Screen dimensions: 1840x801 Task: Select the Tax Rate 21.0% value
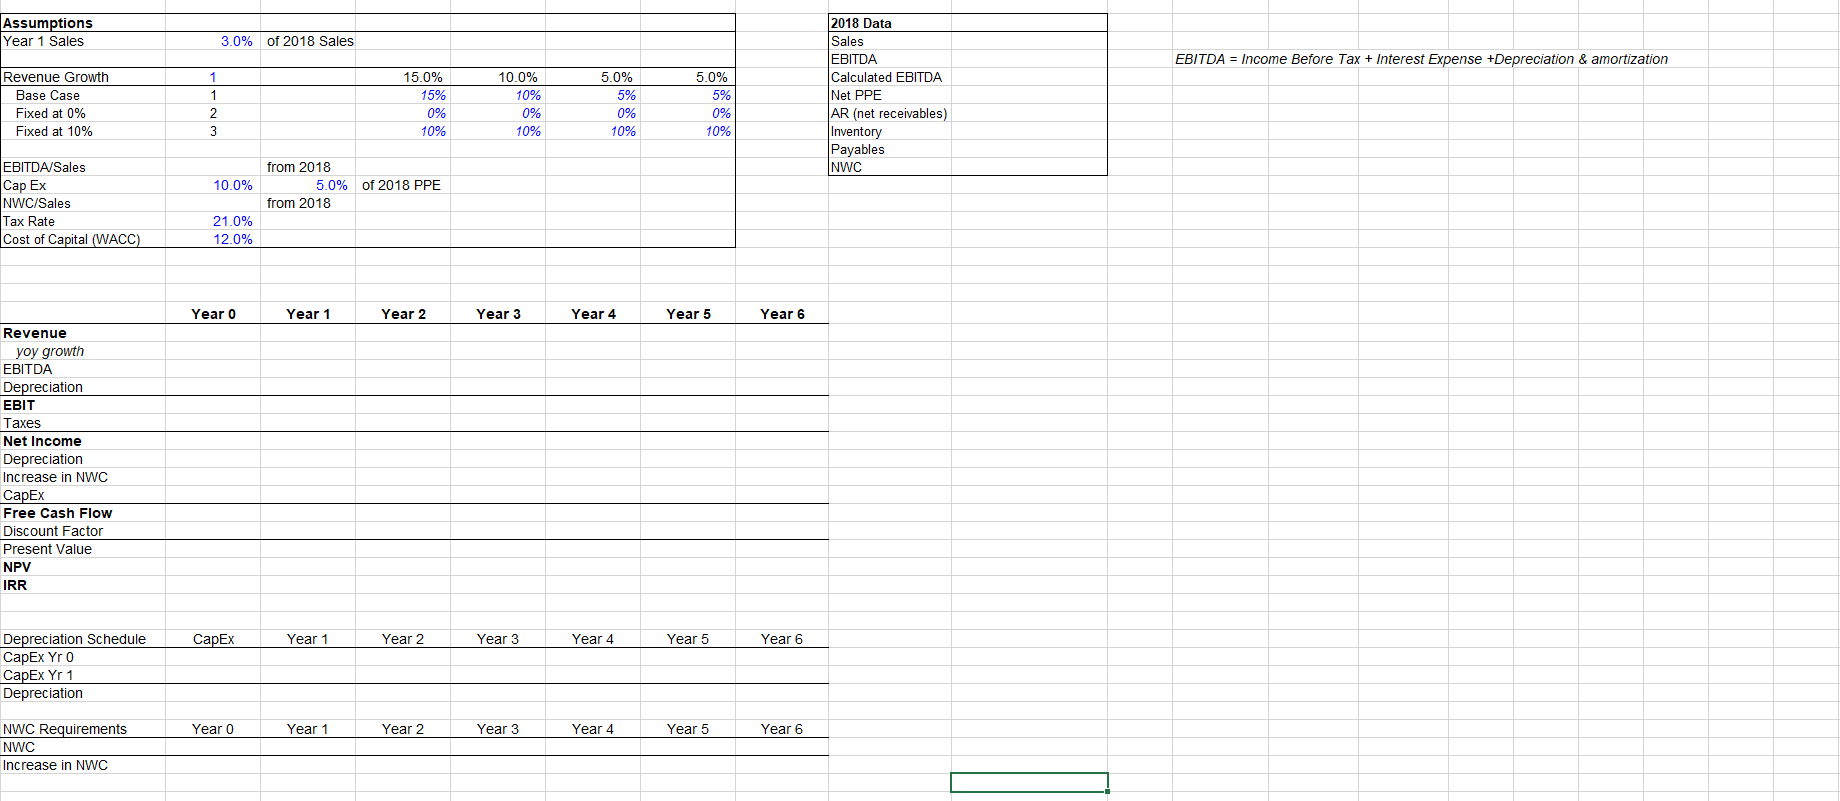(232, 221)
